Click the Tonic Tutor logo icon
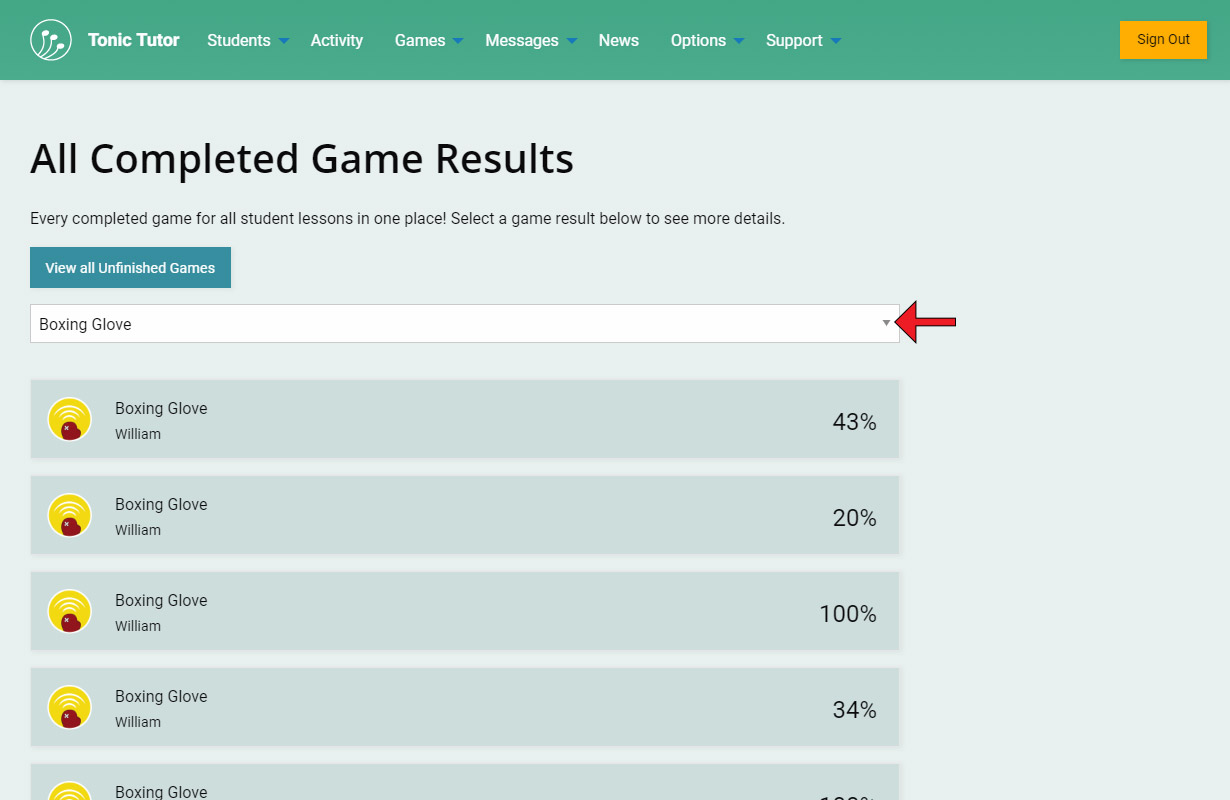1230x800 pixels. [x=51, y=40]
